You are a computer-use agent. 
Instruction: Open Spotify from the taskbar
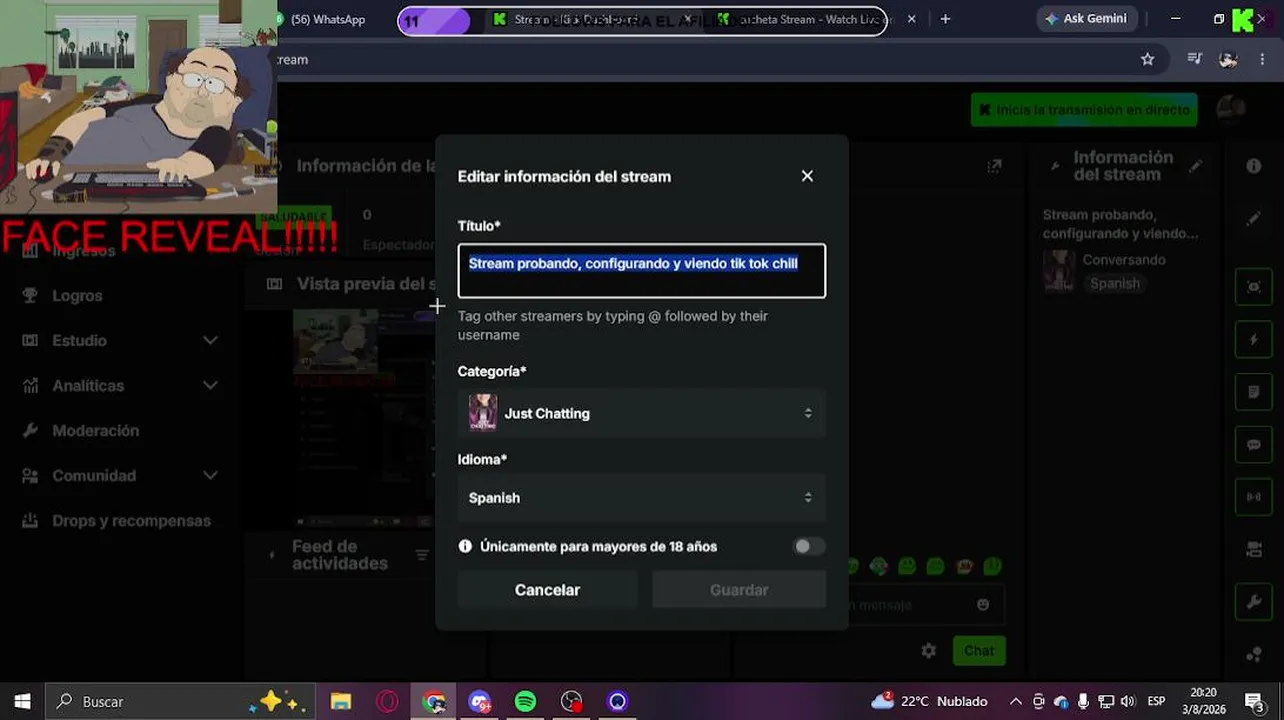pyautogui.click(x=525, y=702)
